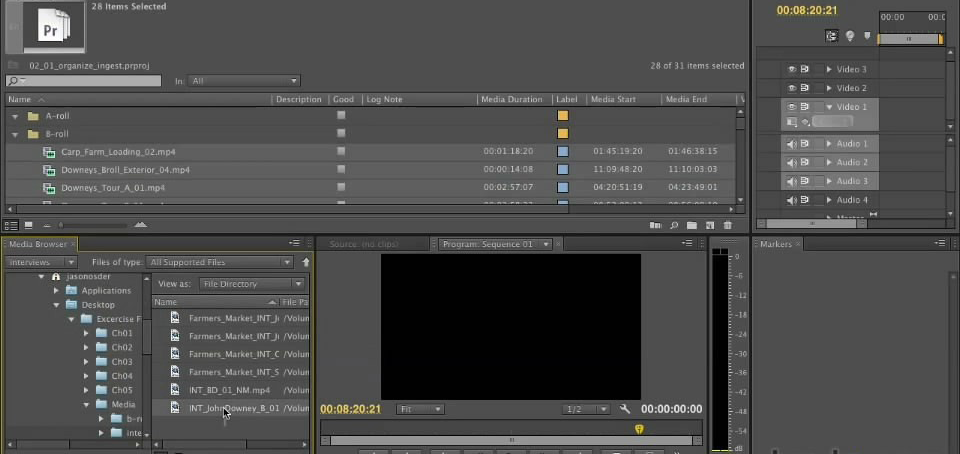Go up one folder level in Media Browser
The width and height of the screenshot is (960, 454).
pos(306,262)
